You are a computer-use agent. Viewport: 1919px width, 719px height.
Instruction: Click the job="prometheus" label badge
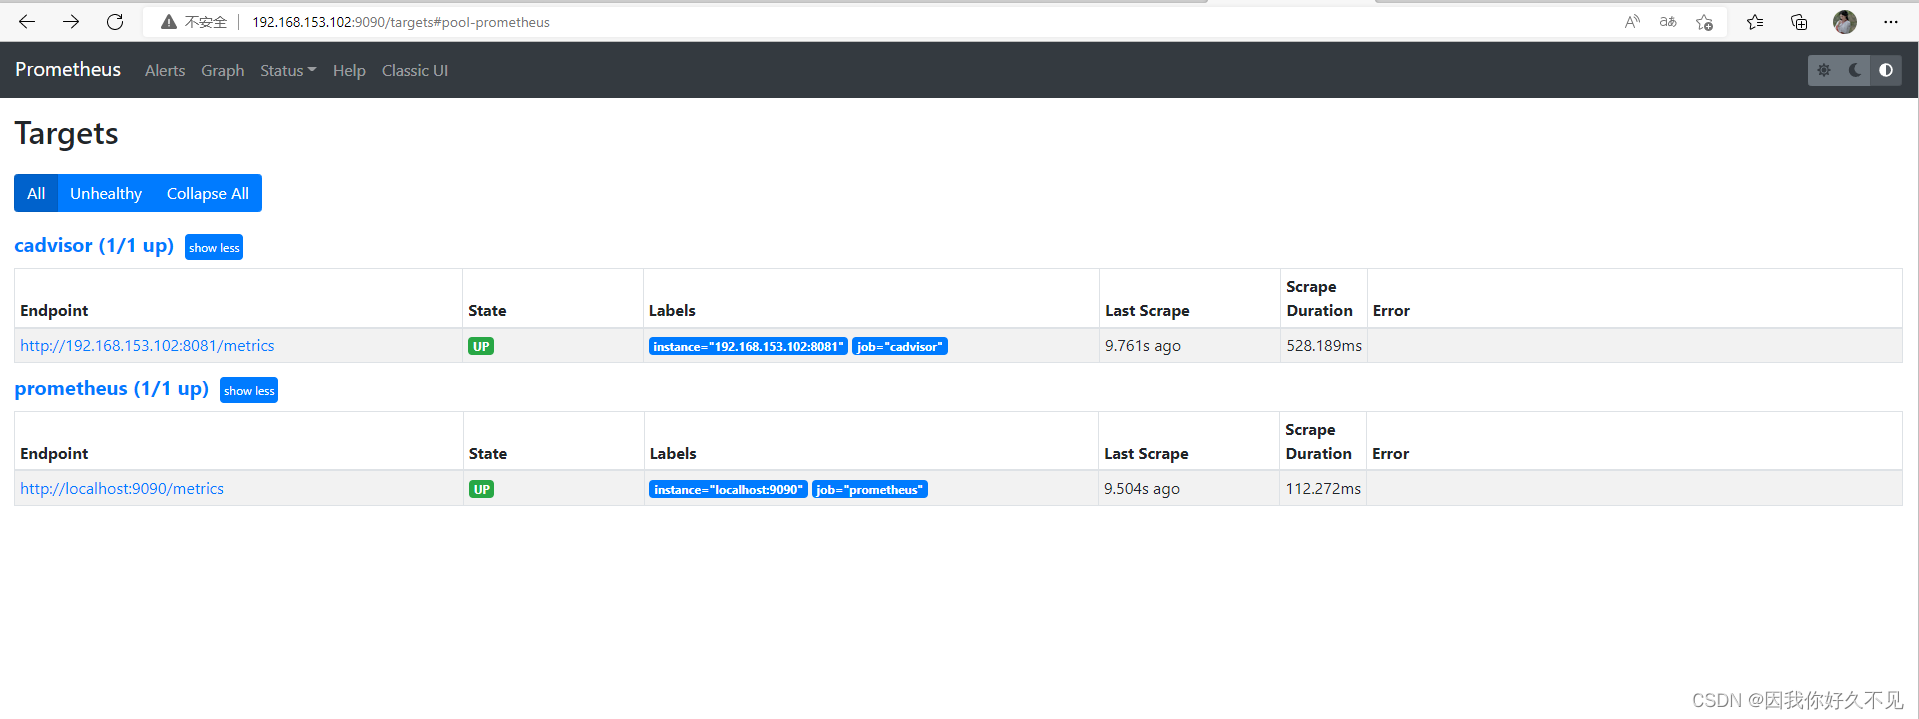point(870,489)
